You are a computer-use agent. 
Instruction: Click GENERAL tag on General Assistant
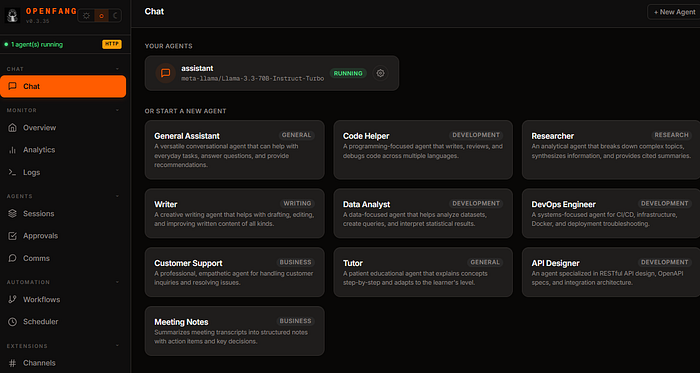click(297, 135)
